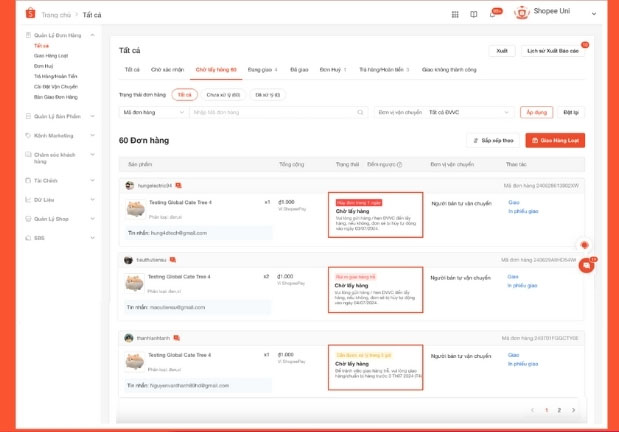Viewport: 619px width, 432px height.
Task: Open Lịch sử Xuất Báo cáo
Action: [553, 51]
